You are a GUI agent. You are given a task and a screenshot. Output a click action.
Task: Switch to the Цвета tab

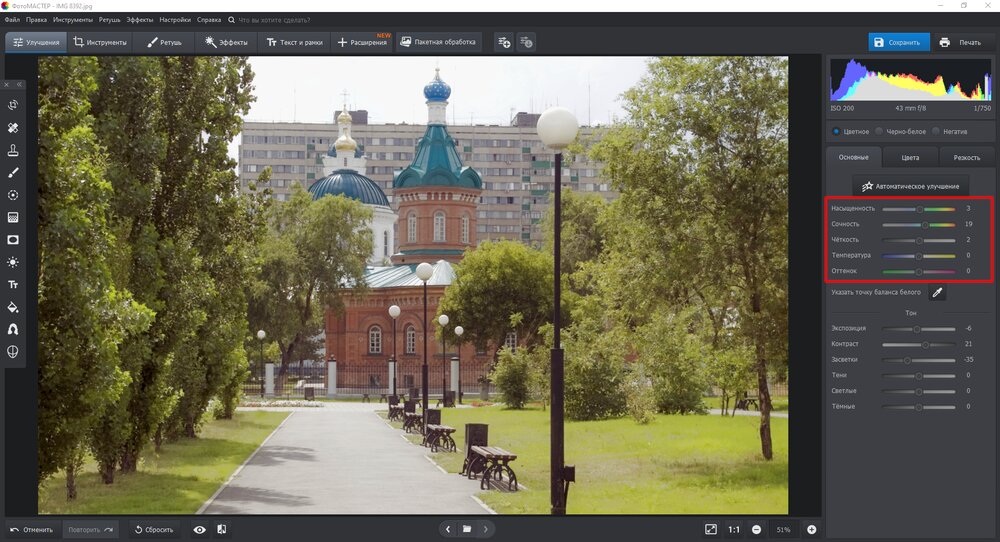910,157
